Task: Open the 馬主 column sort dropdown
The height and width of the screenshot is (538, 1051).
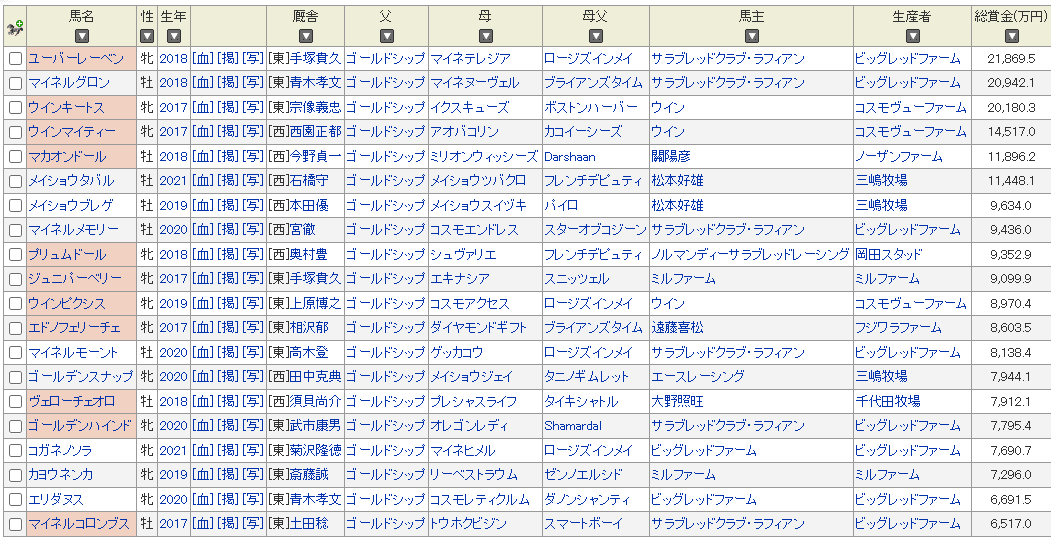Action: point(751,36)
